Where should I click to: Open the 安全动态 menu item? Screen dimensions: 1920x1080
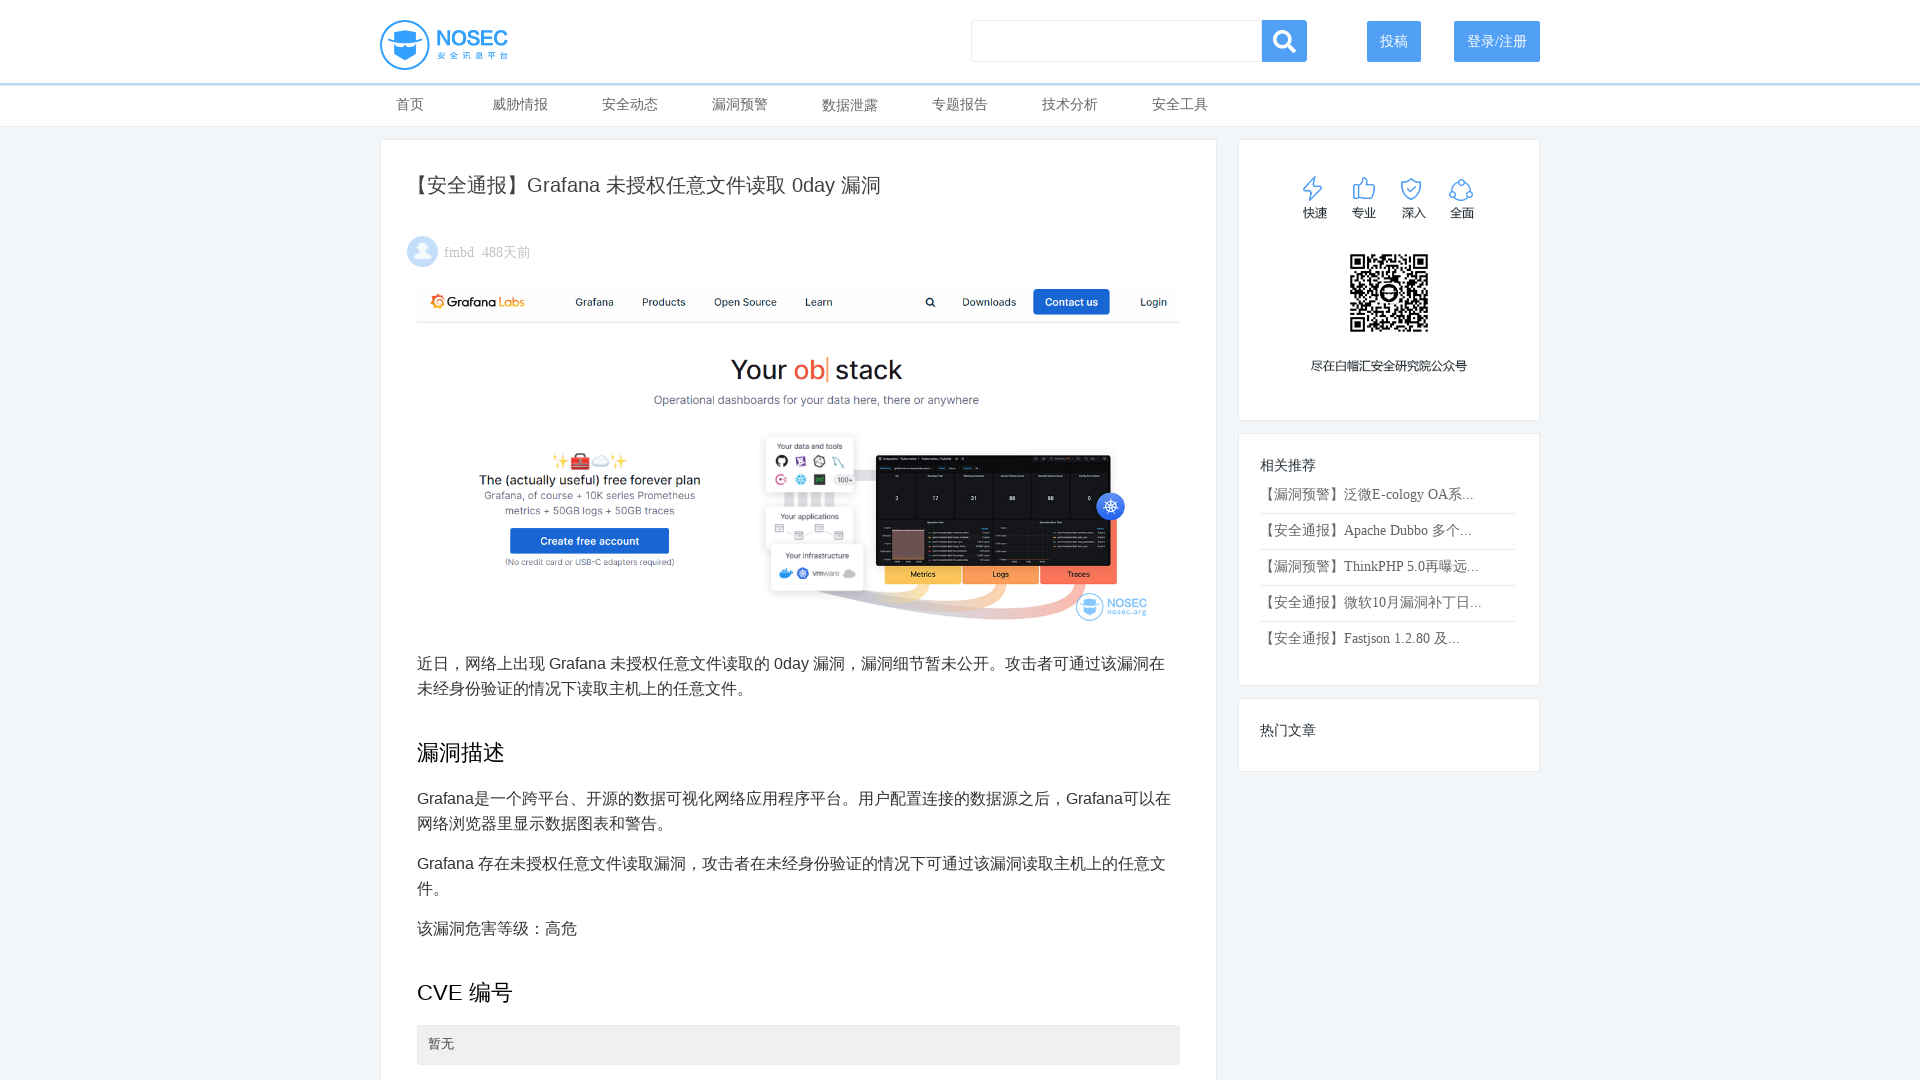(630, 105)
